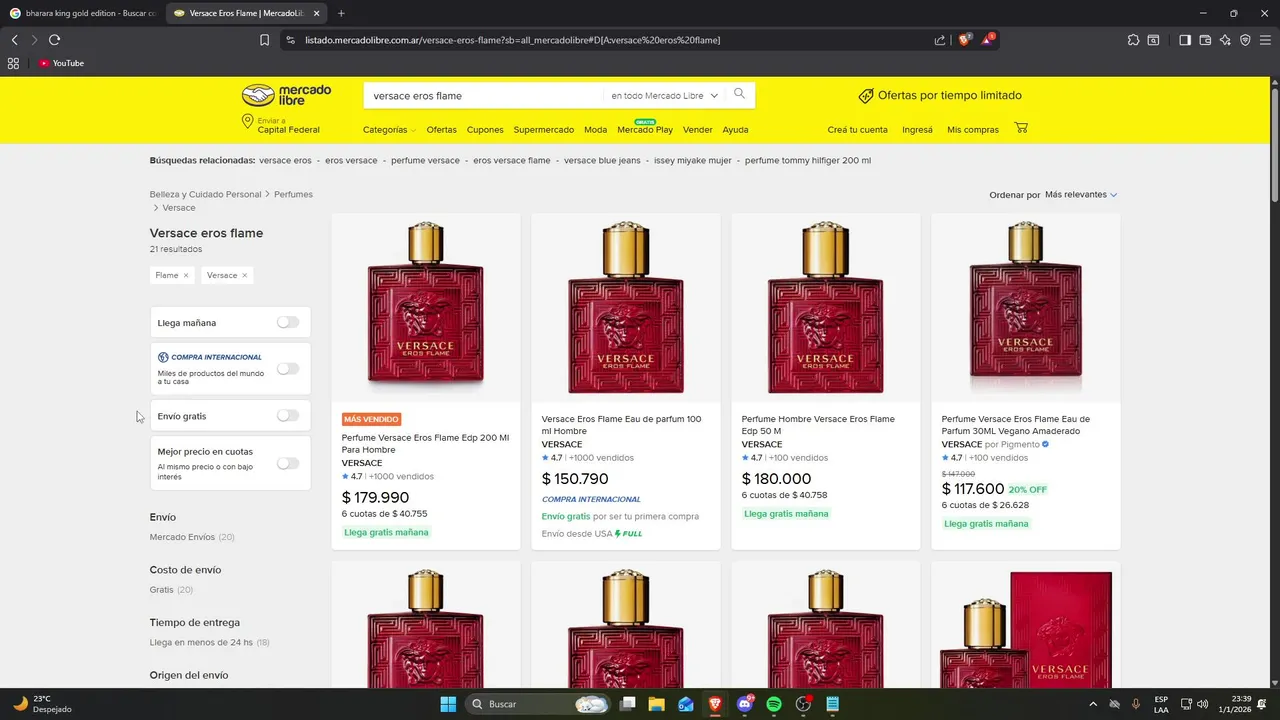Open File Explorer from taskbar
1280x720 pixels.
point(656,704)
